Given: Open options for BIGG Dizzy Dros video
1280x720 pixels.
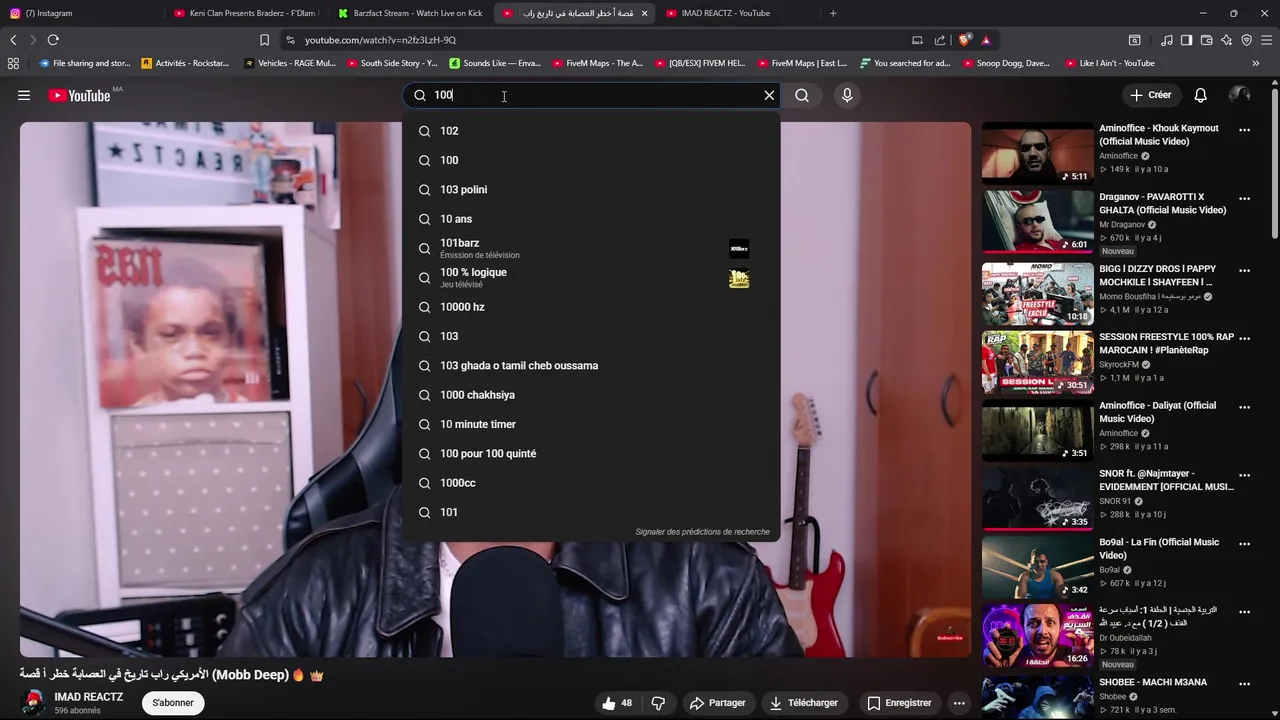Looking at the screenshot, I should click(x=1244, y=270).
